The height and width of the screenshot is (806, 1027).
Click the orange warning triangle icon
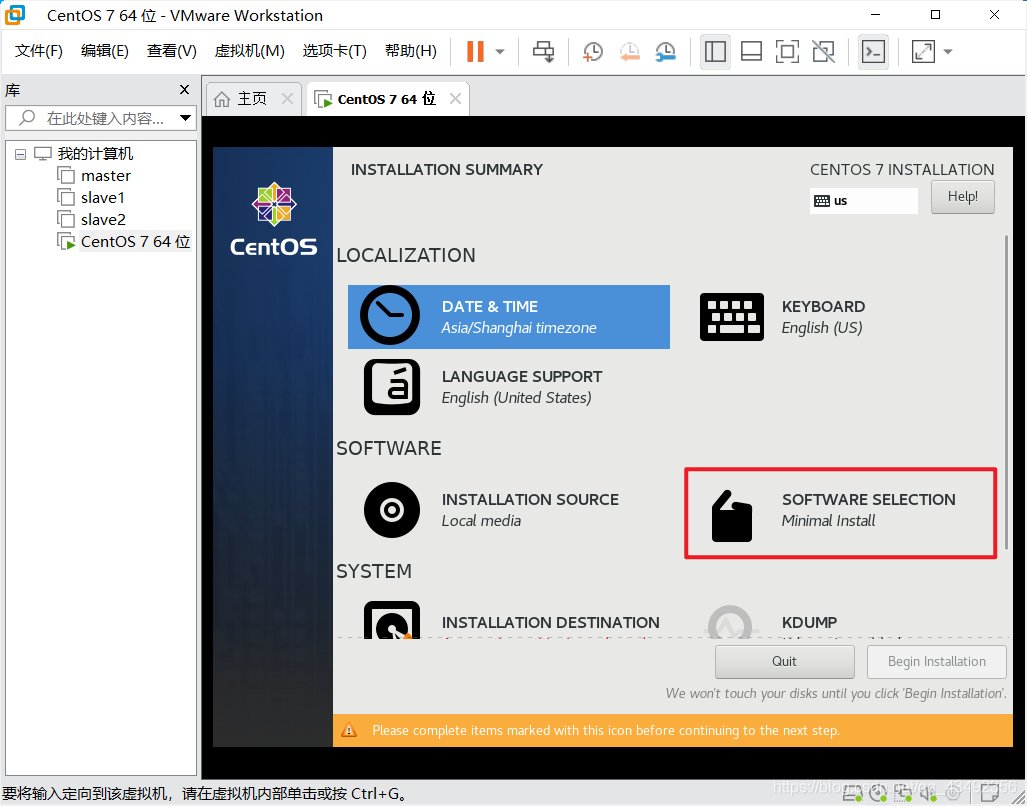[x=349, y=730]
